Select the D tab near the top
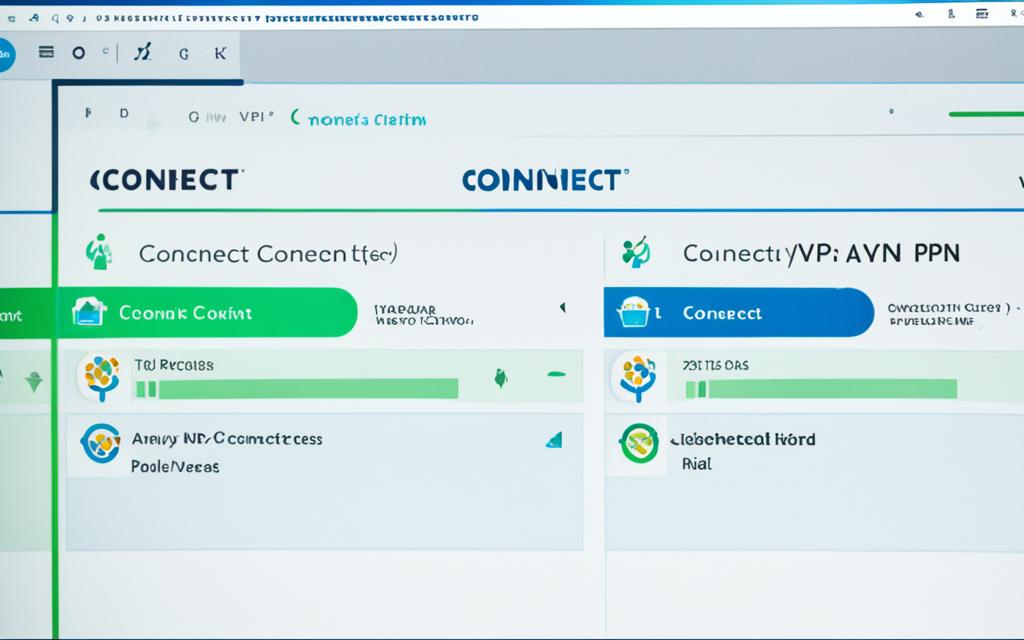Image resolution: width=1024 pixels, height=640 pixels. [x=122, y=113]
